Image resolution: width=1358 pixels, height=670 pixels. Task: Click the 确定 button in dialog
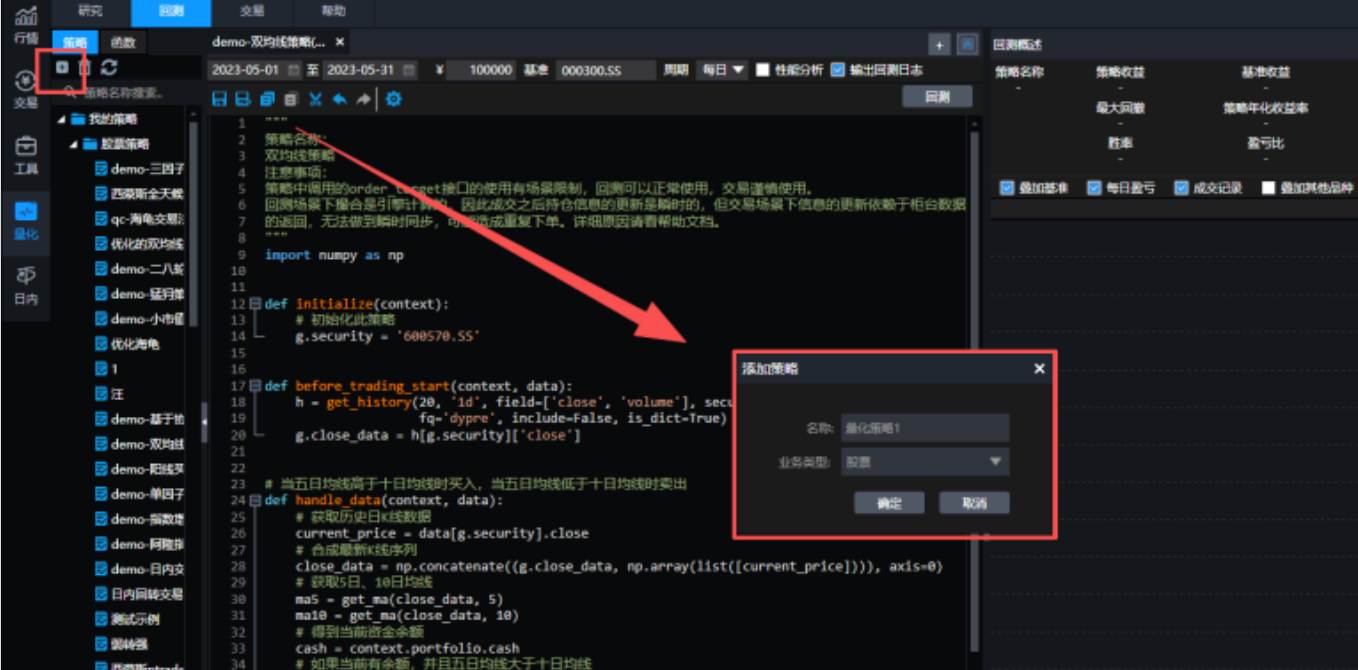(889, 503)
